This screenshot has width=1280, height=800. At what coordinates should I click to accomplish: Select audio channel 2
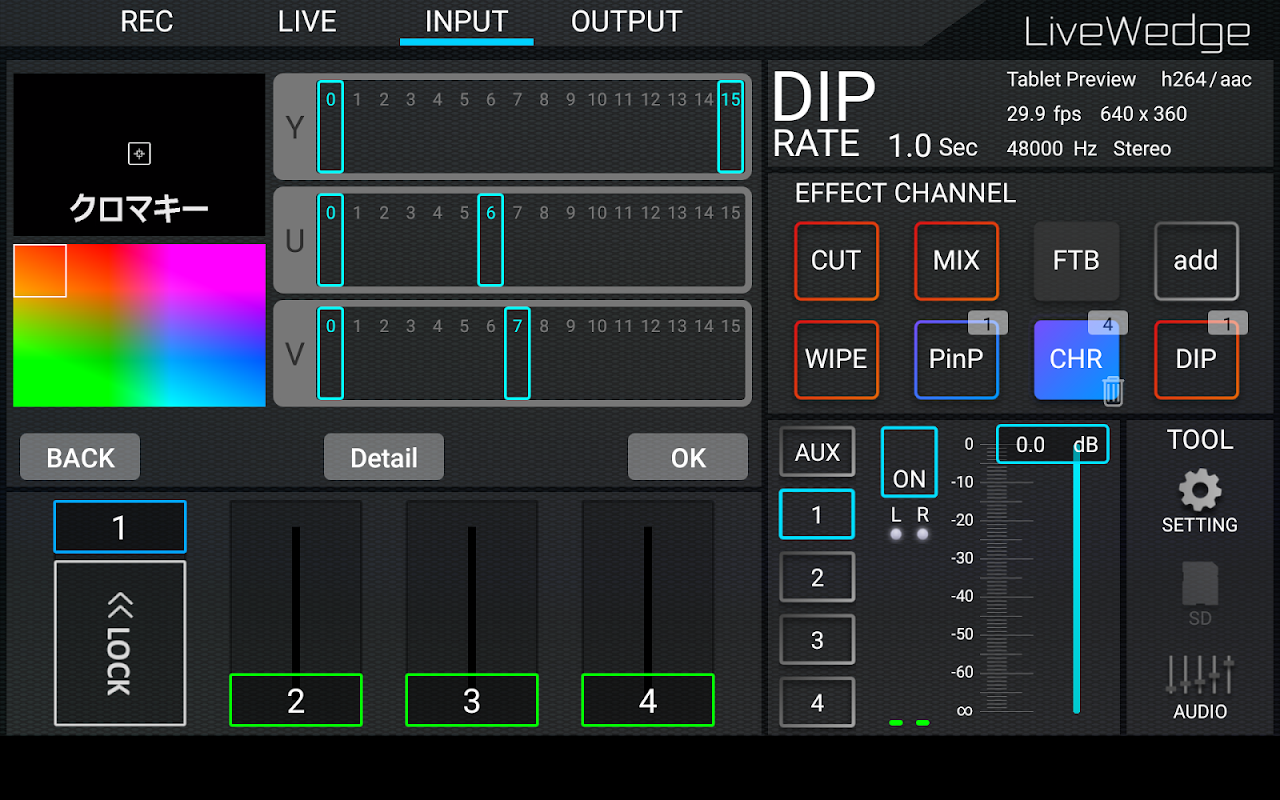[817, 577]
